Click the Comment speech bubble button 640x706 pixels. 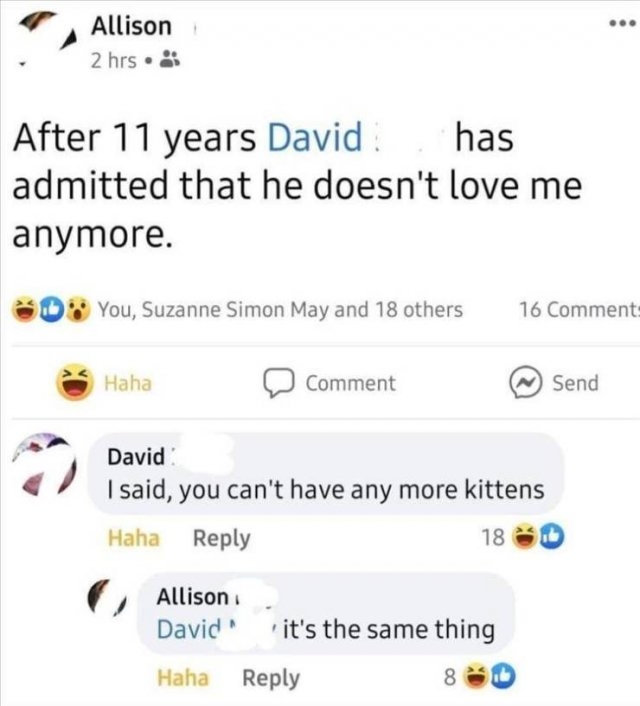click(330, 382)
